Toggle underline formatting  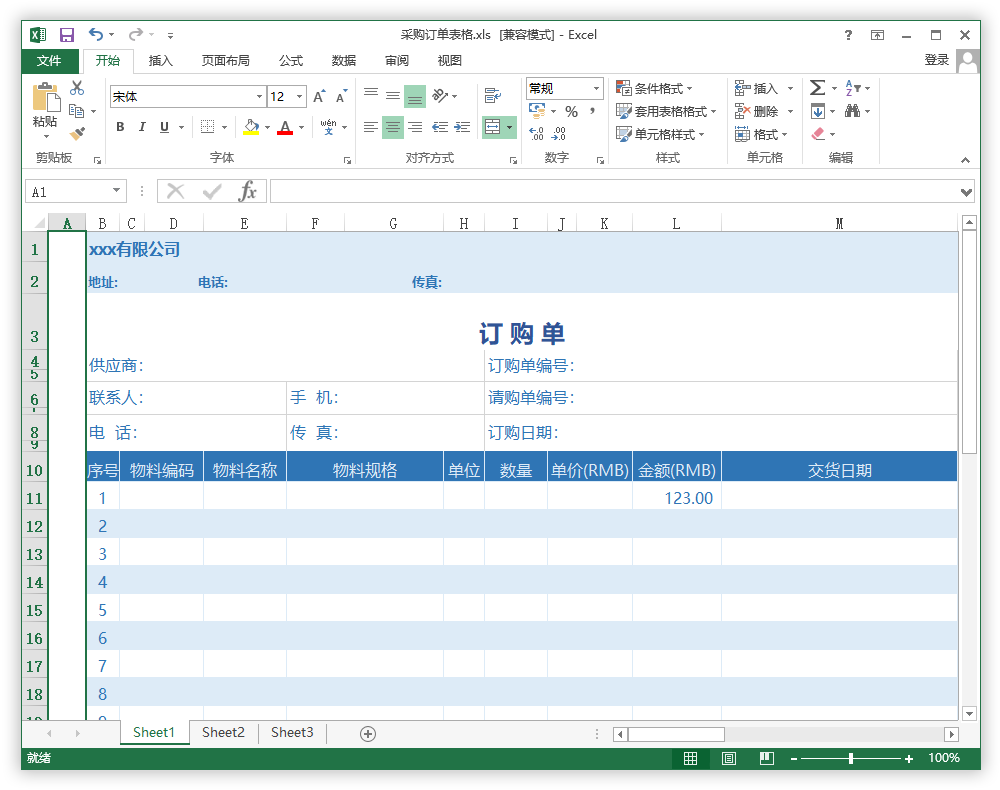click(x=165, y=127)
